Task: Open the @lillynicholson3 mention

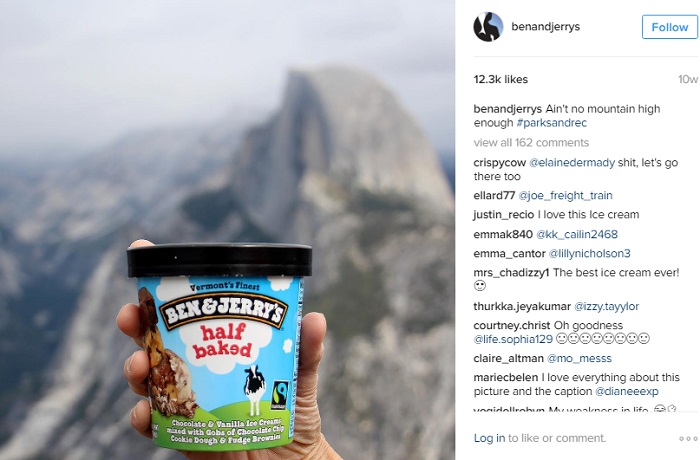Action: coord(589,254)
